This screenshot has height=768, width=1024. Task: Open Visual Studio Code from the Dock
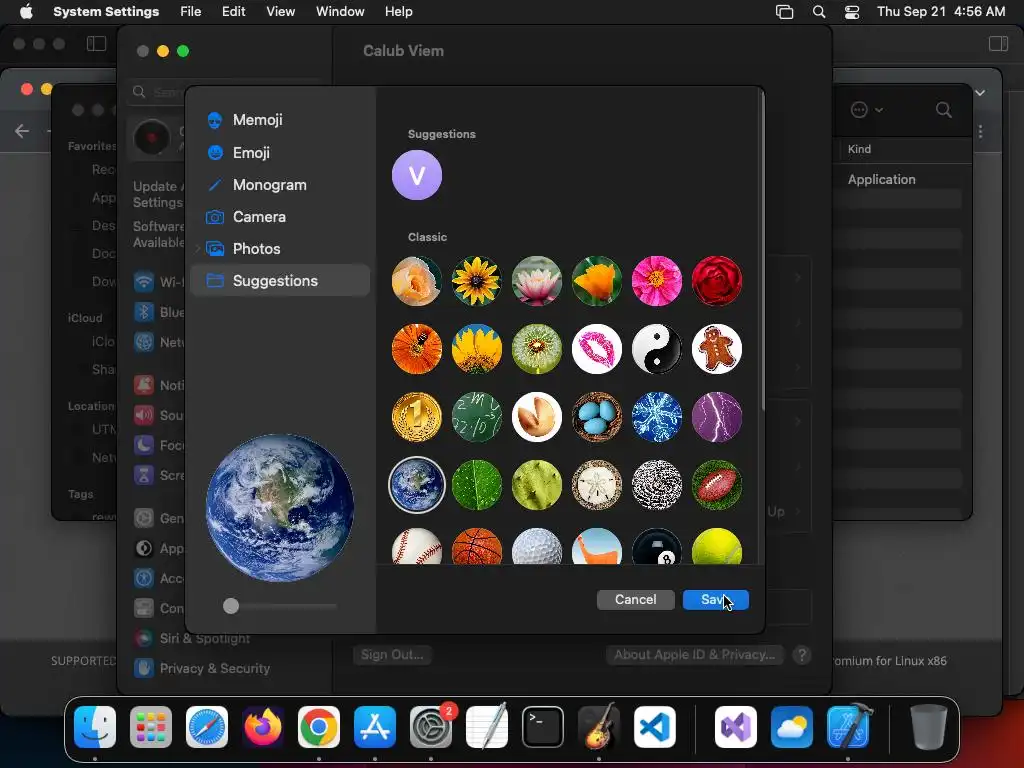[x=654, y=727]
